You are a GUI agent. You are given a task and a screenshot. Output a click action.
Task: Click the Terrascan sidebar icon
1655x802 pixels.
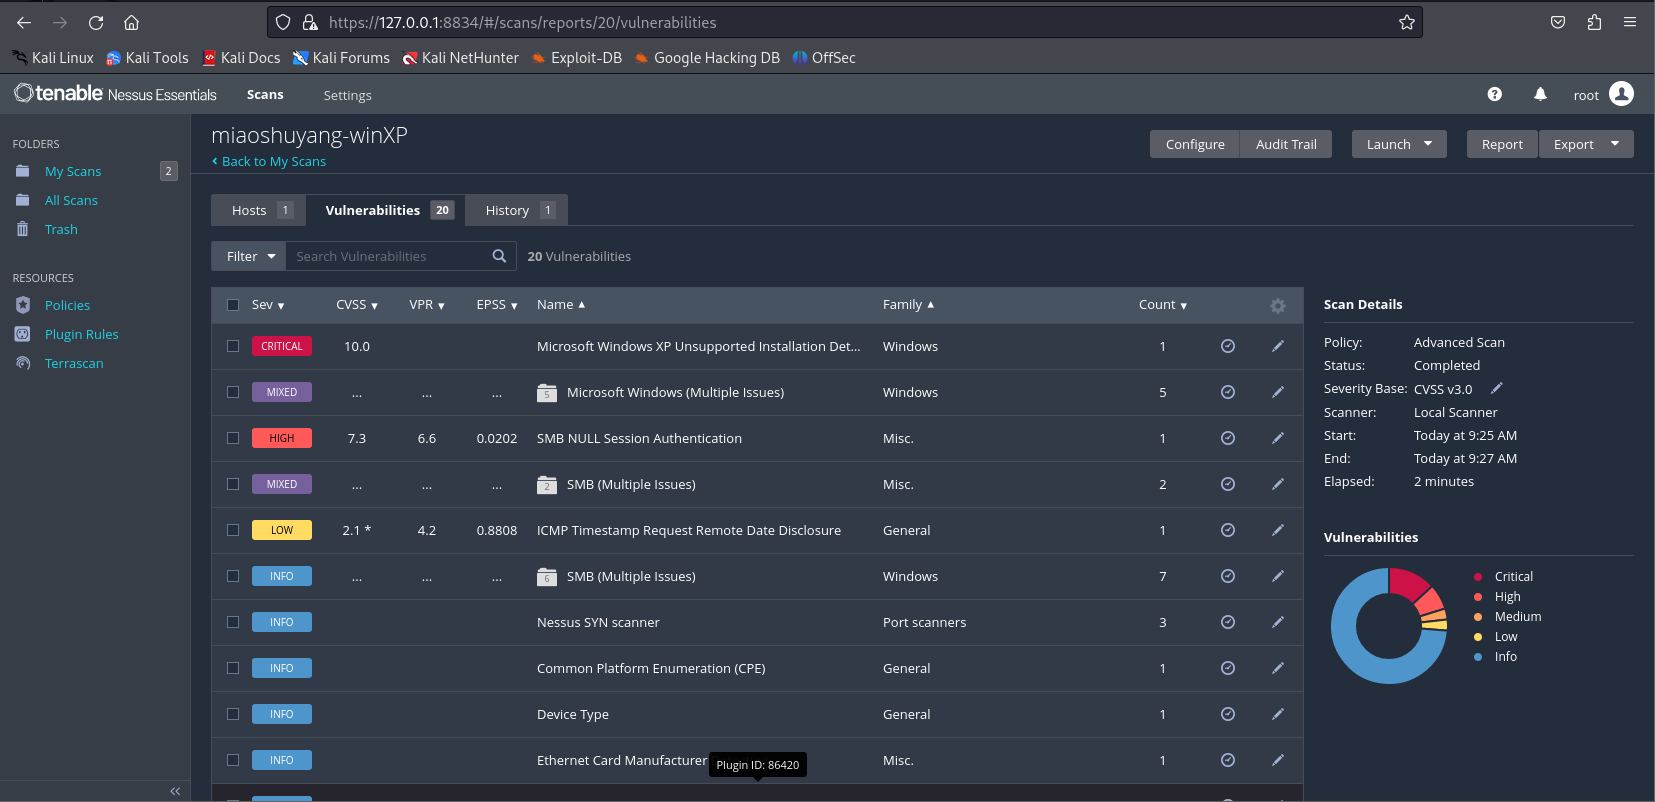[23, 363]
